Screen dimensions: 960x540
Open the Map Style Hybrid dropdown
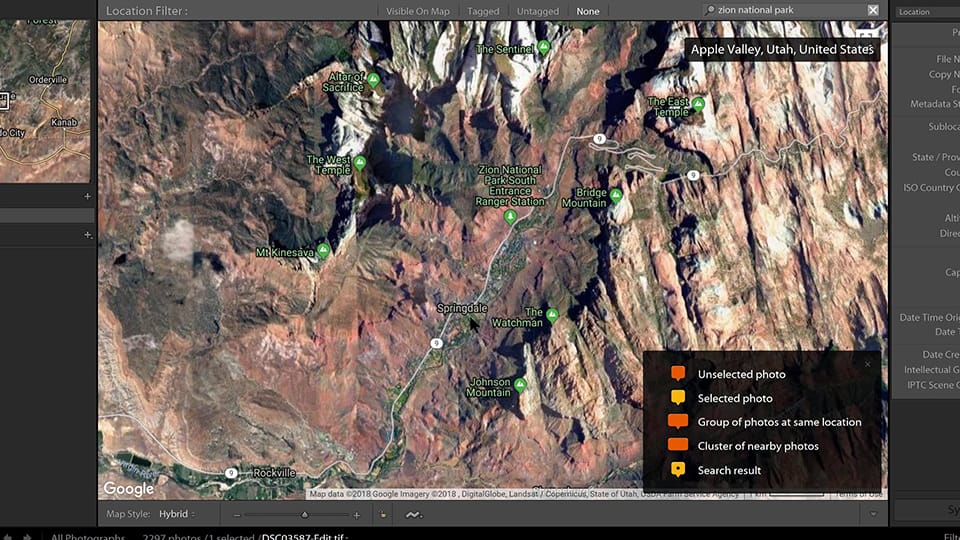(176, 514)
